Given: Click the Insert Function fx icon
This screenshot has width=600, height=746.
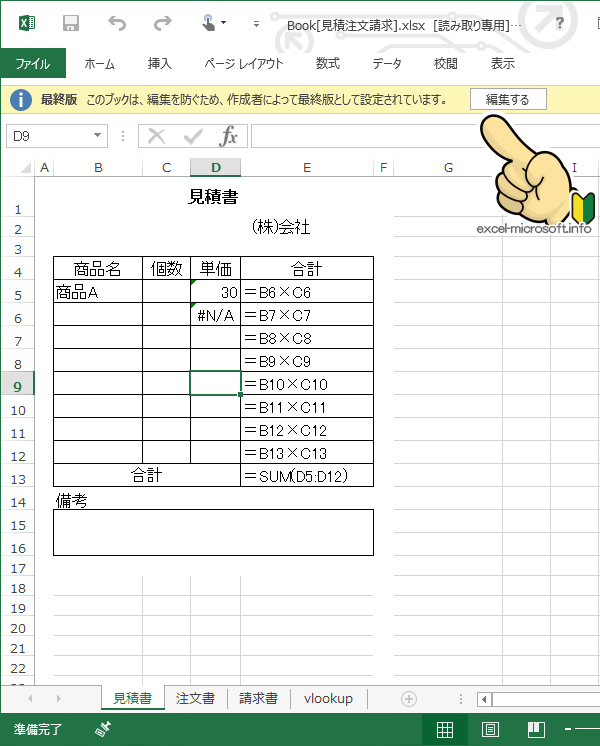Looking at the screenshot, I should pos(228,137).
